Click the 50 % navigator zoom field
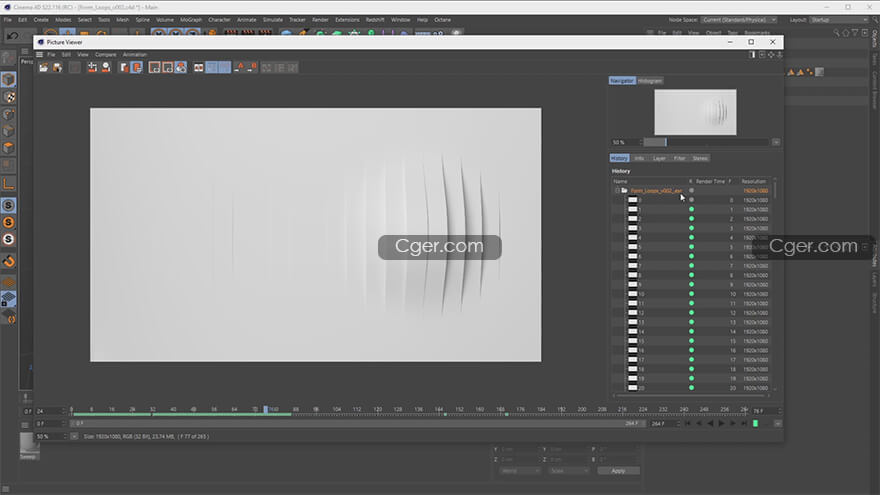880x495 pixels. pos(625,143)
